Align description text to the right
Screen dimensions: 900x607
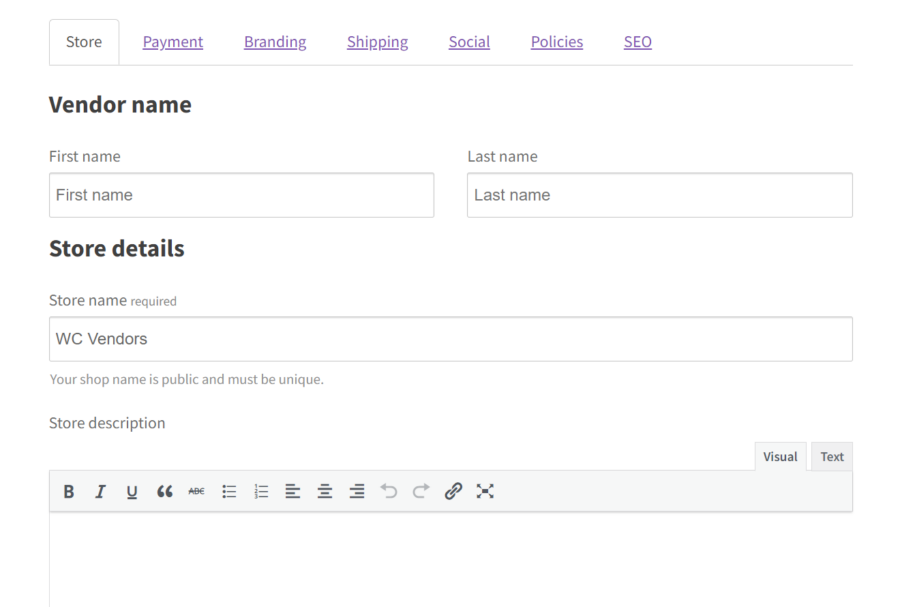[357, 491]
